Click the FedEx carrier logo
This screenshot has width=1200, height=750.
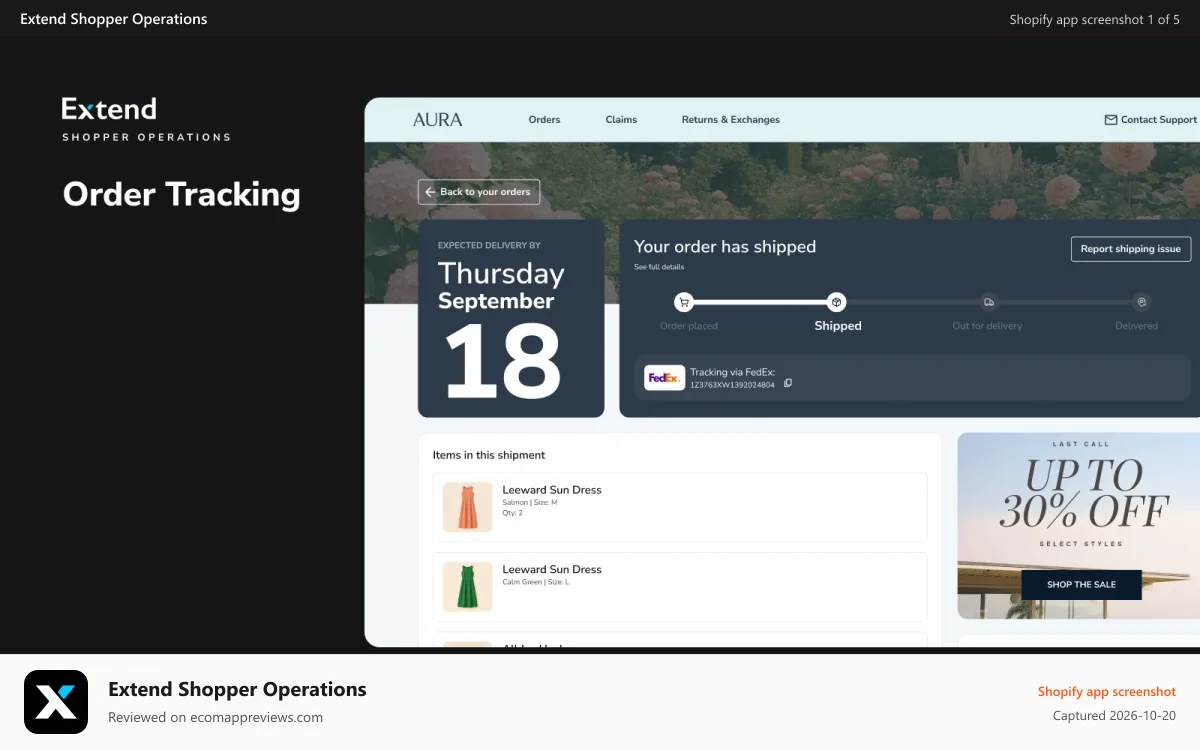click(664, 378)
